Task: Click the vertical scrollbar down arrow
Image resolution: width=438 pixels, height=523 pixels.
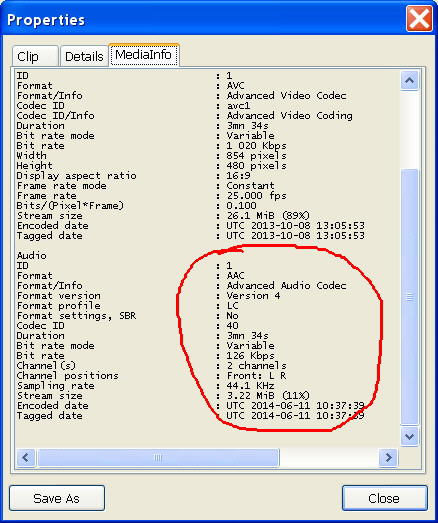Action: coord(409,436)
